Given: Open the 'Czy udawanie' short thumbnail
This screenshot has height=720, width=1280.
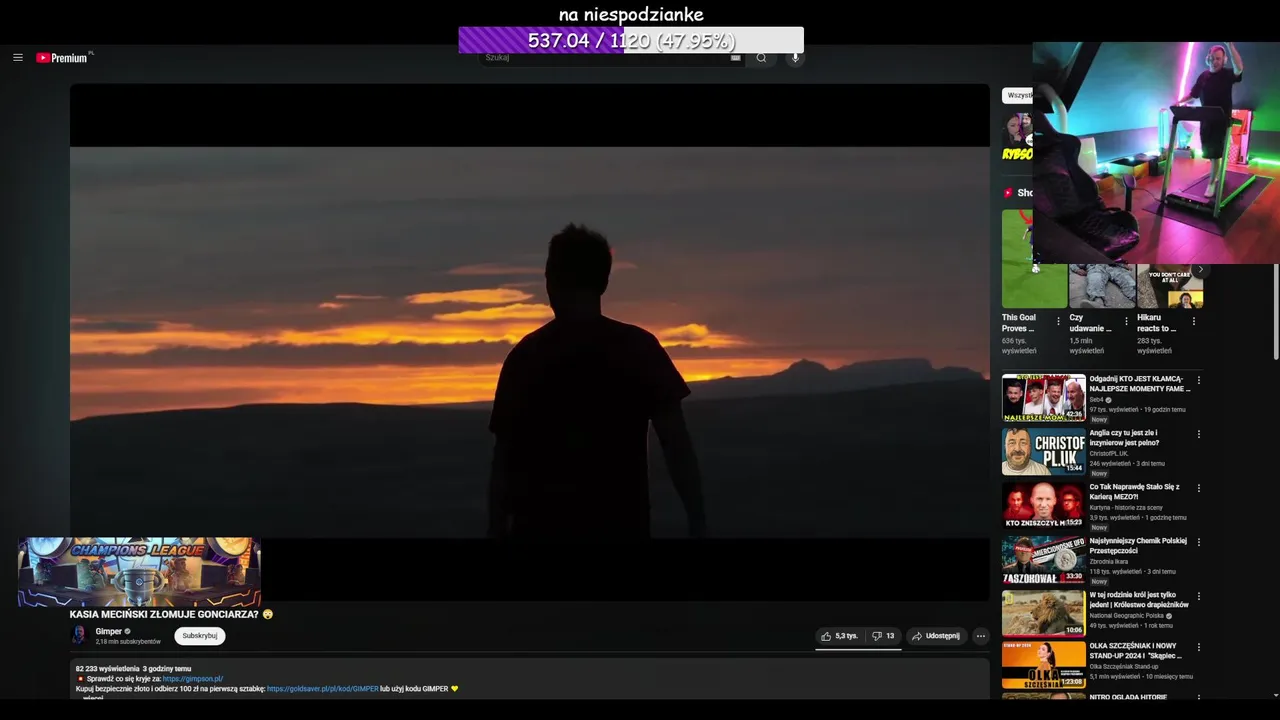Looking at the screenshot, I should click(1102, 286).
